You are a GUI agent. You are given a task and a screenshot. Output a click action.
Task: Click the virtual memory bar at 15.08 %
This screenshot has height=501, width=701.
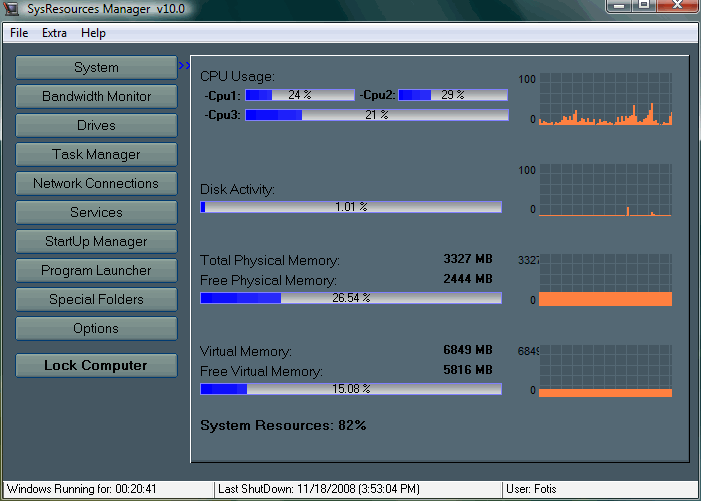pos(351,389)
